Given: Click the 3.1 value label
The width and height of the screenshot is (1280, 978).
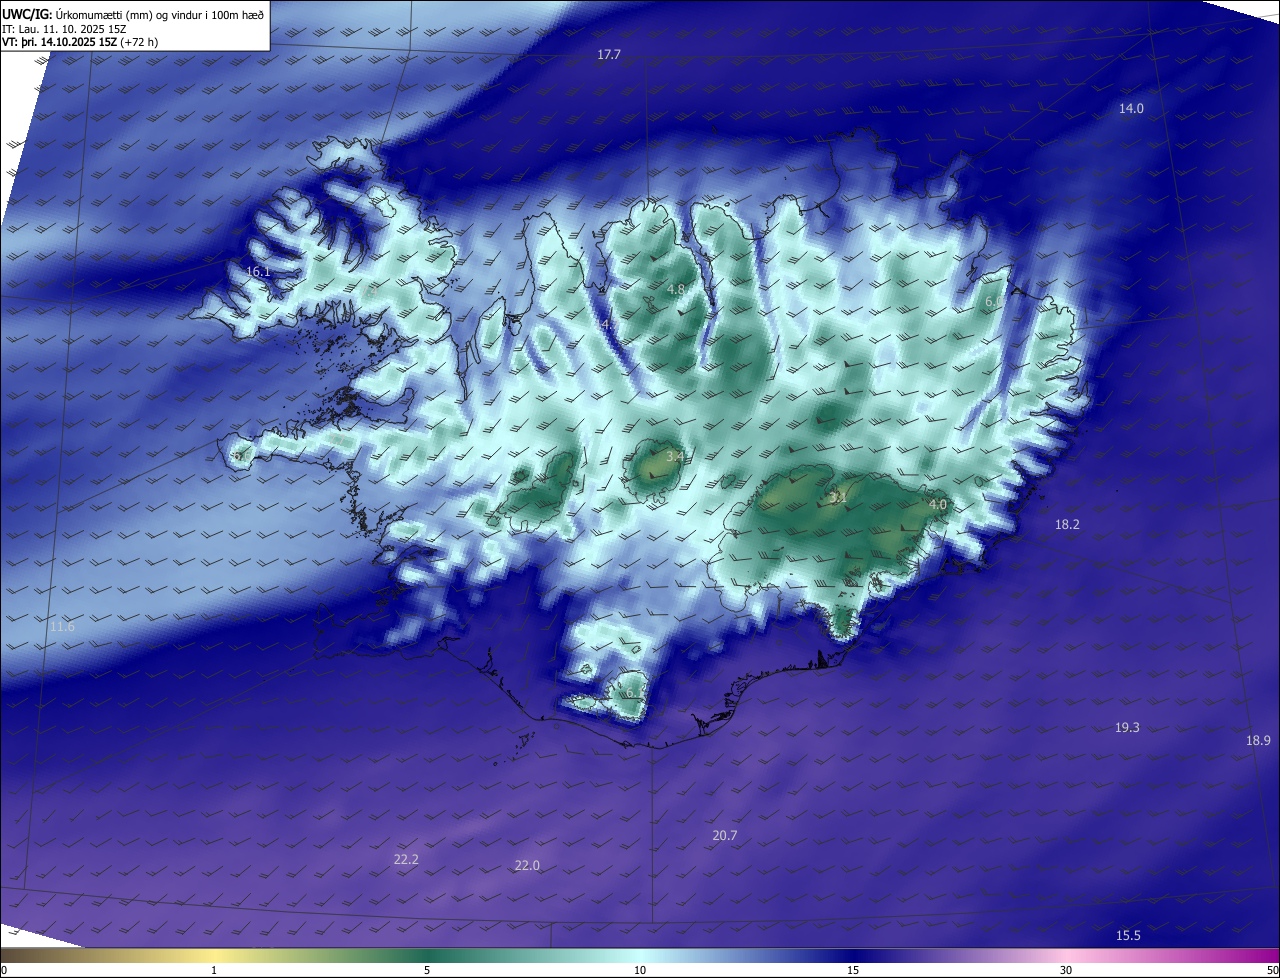Looking at the screenshot, I should coord(838,497).
